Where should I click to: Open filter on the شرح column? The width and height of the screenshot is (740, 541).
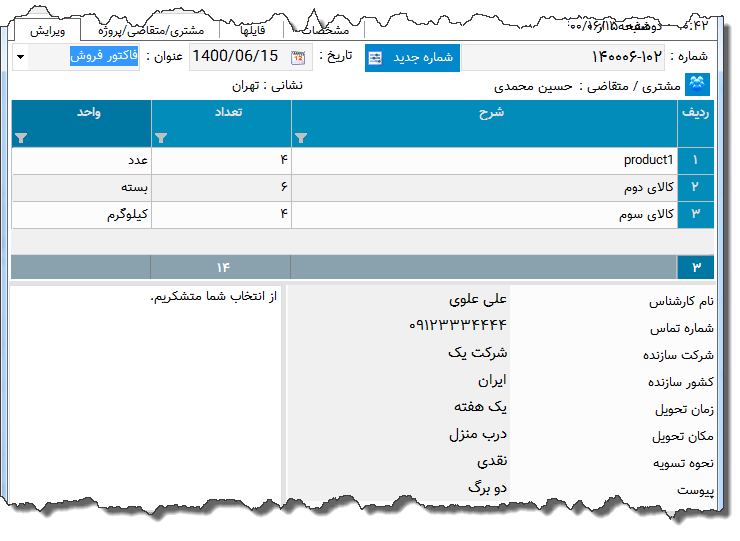coord(301,138)
